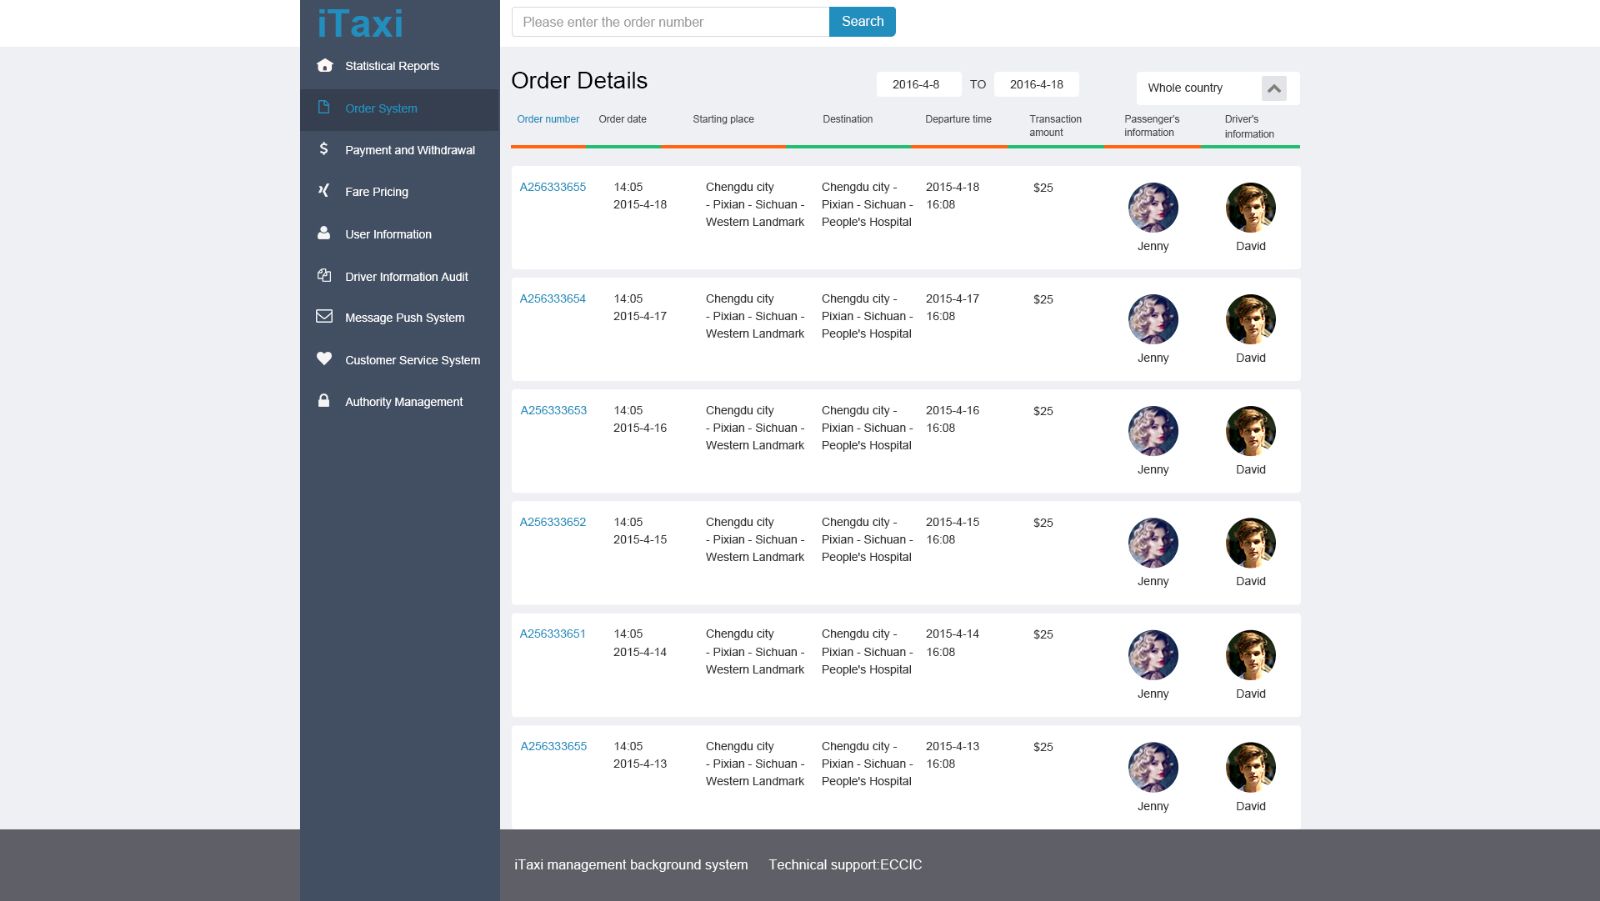Click the Customer Service heart icon
Screen dimensions: 1600x901
[324, 359]
